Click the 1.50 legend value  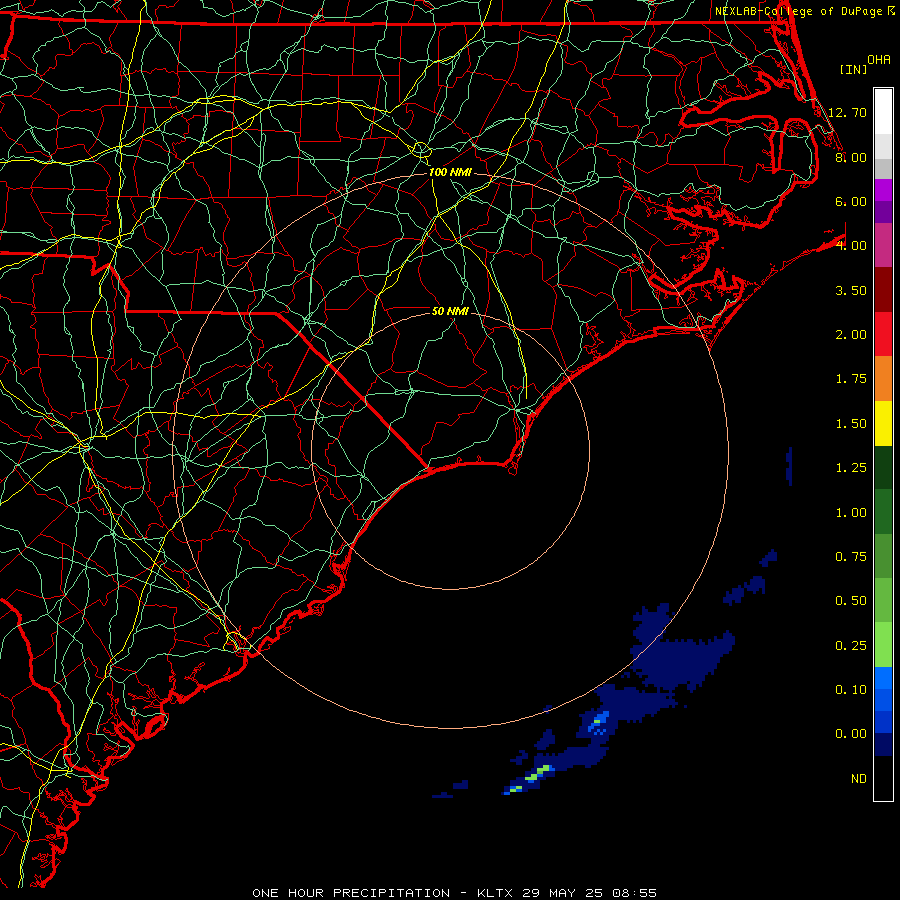[851, 424]
